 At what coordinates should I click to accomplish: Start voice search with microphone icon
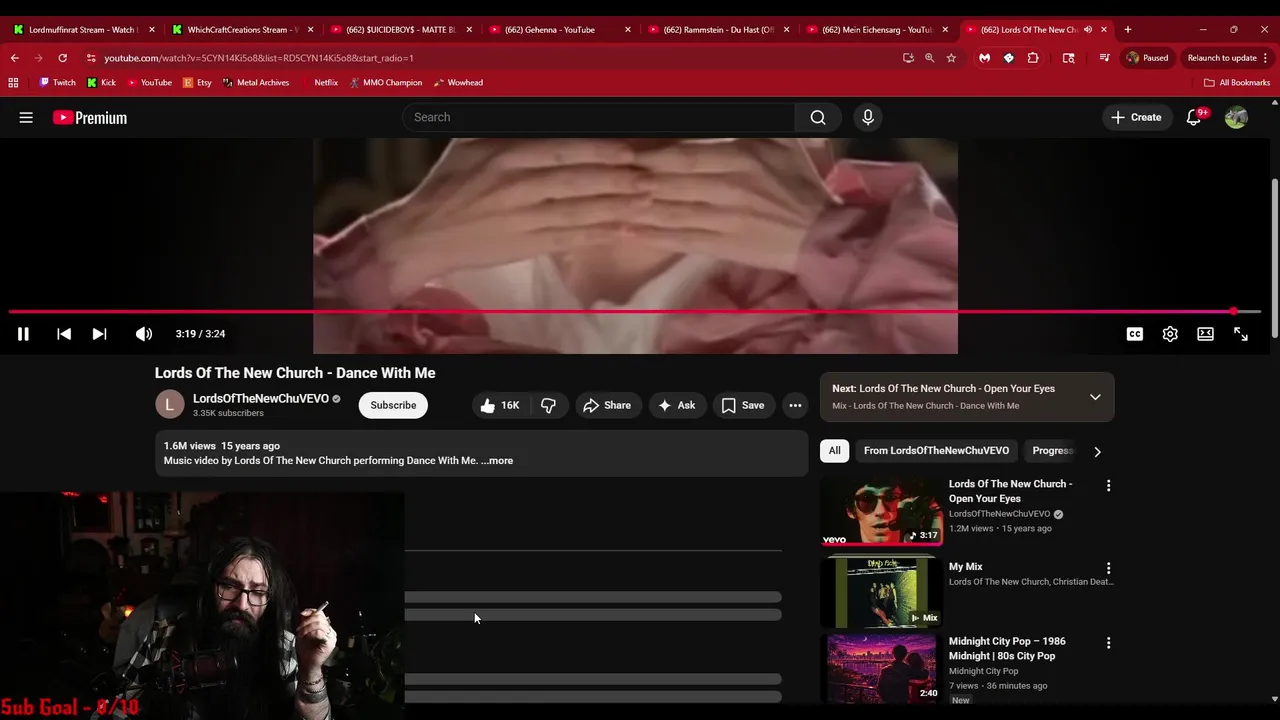coord(868,117)
